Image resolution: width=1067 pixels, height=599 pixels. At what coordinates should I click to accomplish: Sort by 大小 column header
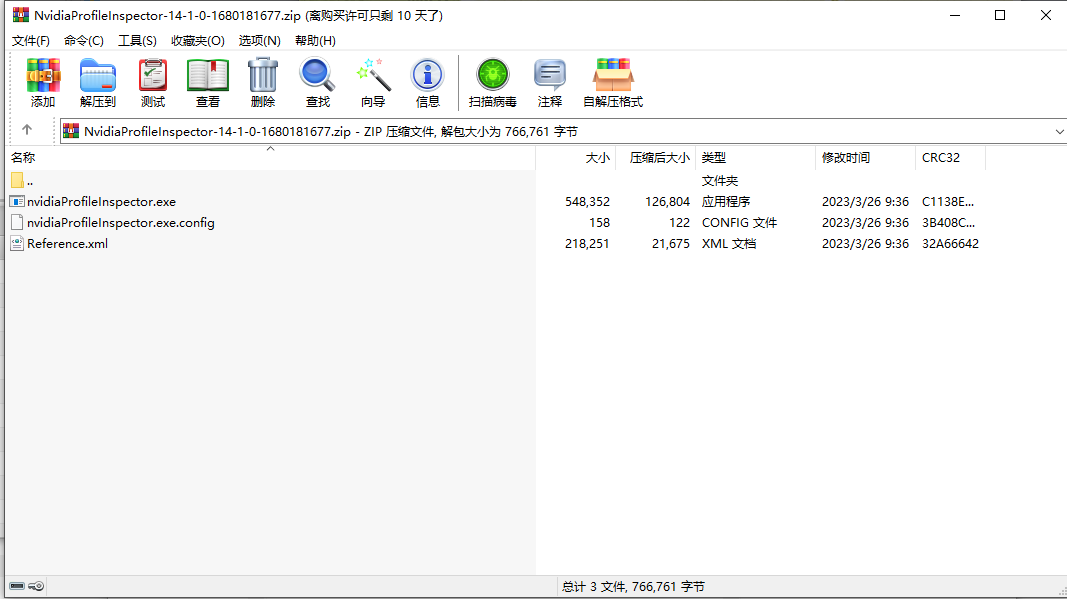576,158
